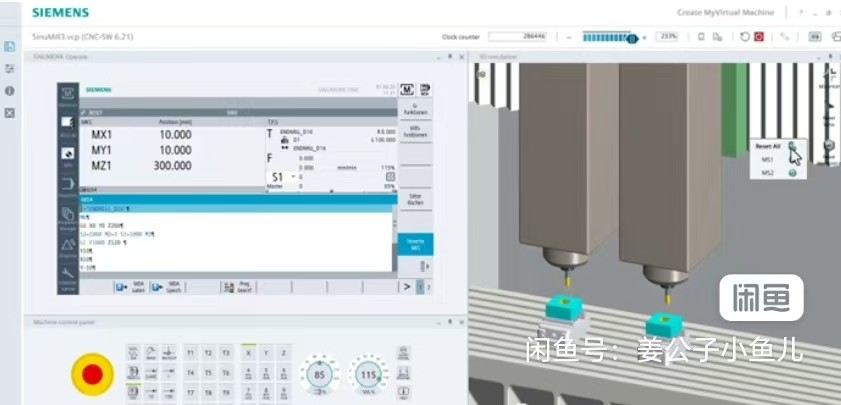The width and height of the screenshot is (841, 405).
Task: Select the highlighted first MDA program line
Action: 235,208
